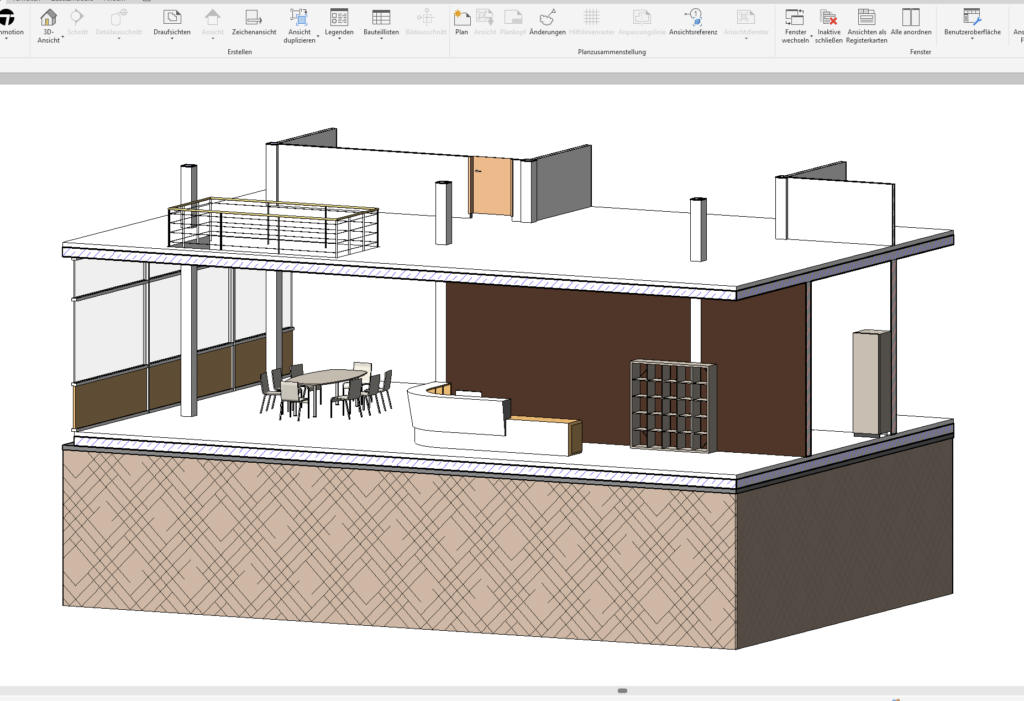Screen dimensions: 1024x701
Task: Click the 3D-Ansicht house icon
Action: [x=47, y=17]
